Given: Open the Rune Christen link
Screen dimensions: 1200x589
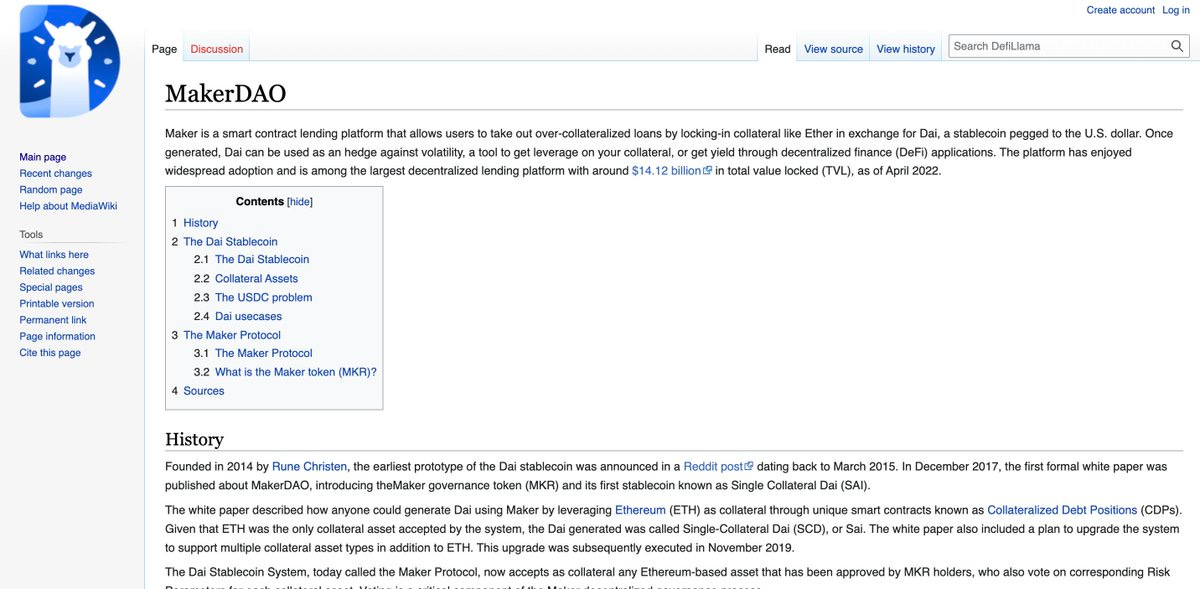Looking at the screenshot, I should point(309,467).
